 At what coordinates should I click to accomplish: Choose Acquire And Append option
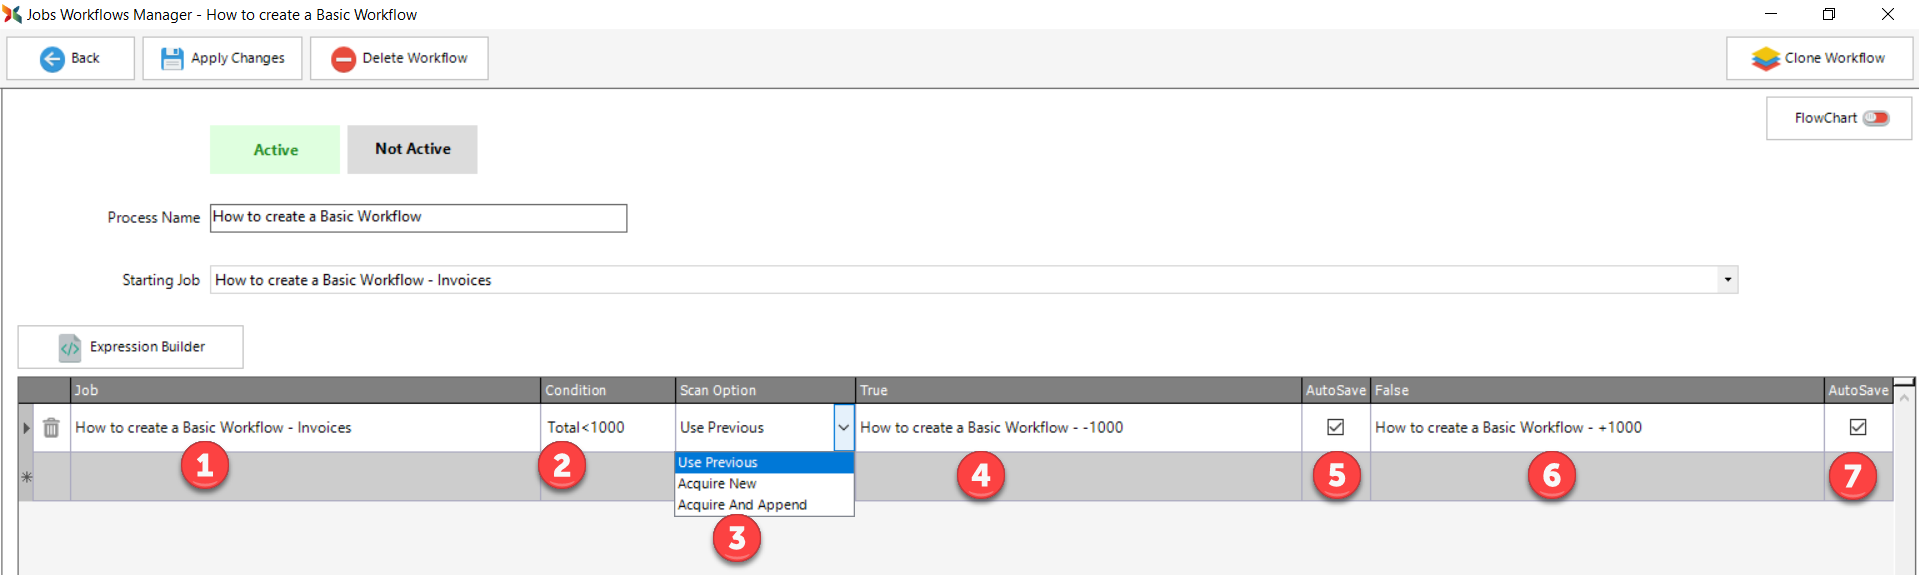tap(742, 505)
